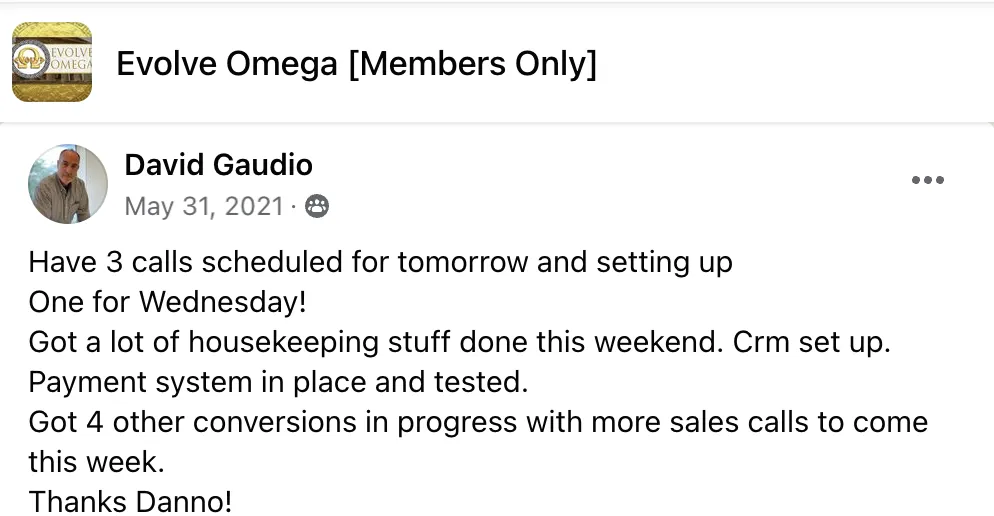Click the "One for Wednesday!" text line
The width and height of the screenshot is (994, 516).
(167, 302)
